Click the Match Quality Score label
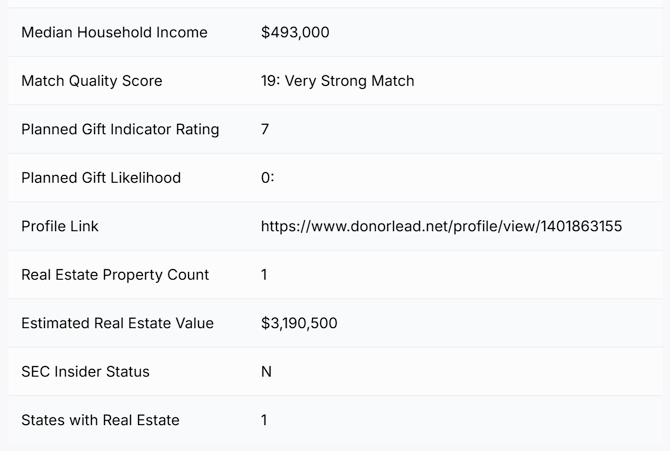The height and width of the screenshot is (451, 670). point(91,81)
